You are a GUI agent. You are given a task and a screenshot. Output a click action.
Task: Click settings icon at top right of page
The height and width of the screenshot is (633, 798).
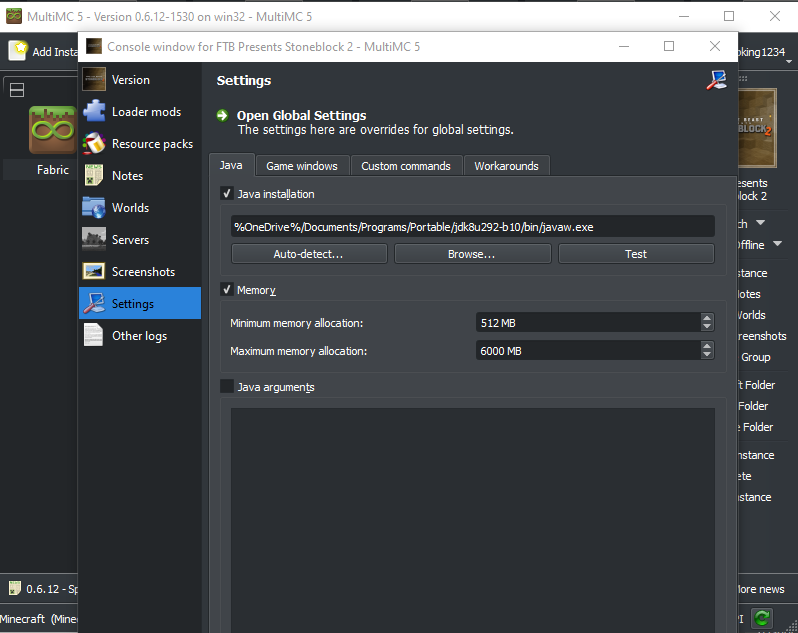pos(717,80)
